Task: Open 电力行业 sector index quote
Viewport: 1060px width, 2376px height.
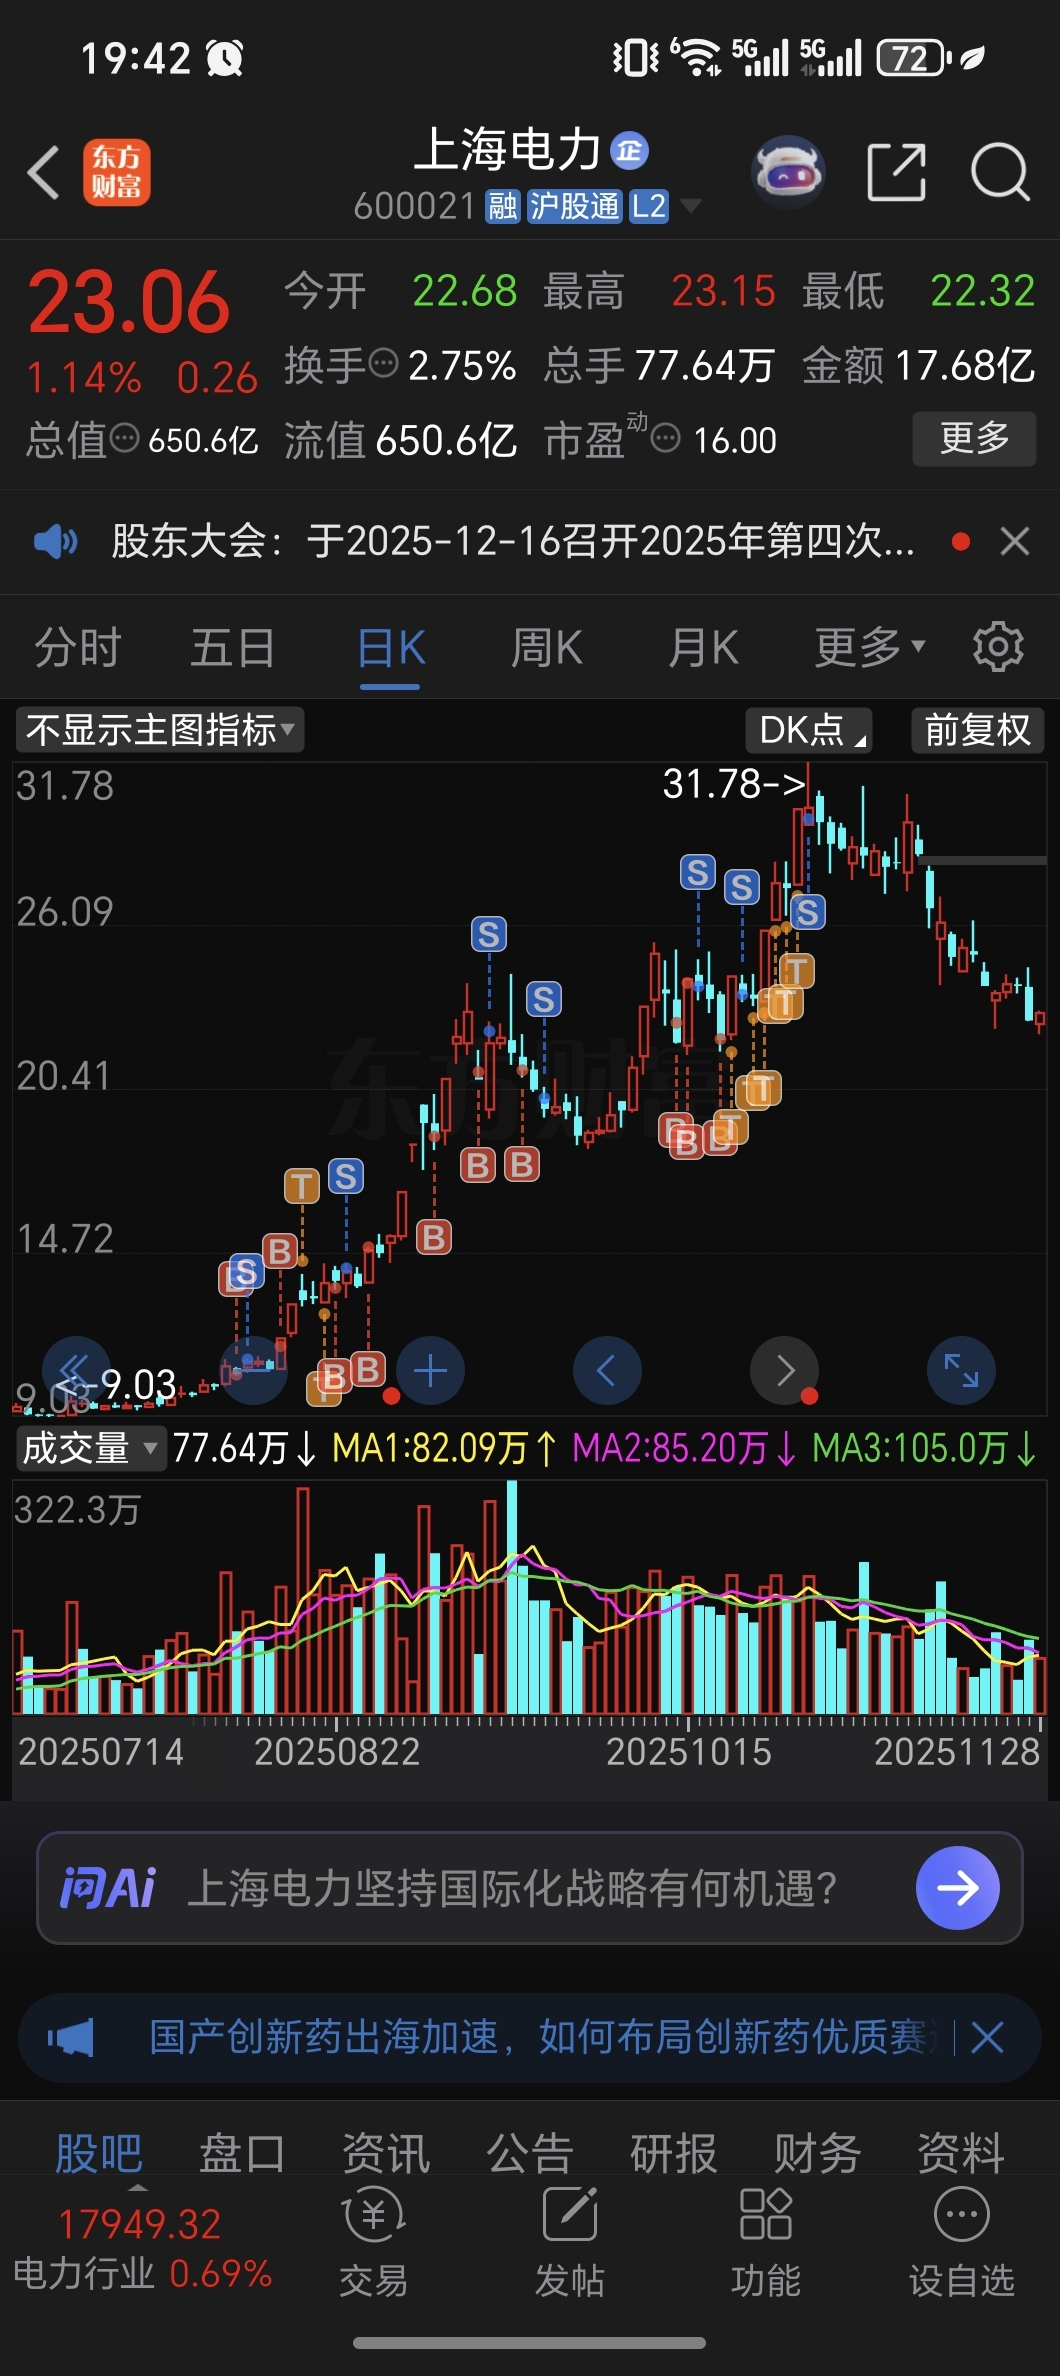Action: coord(142,2248)
